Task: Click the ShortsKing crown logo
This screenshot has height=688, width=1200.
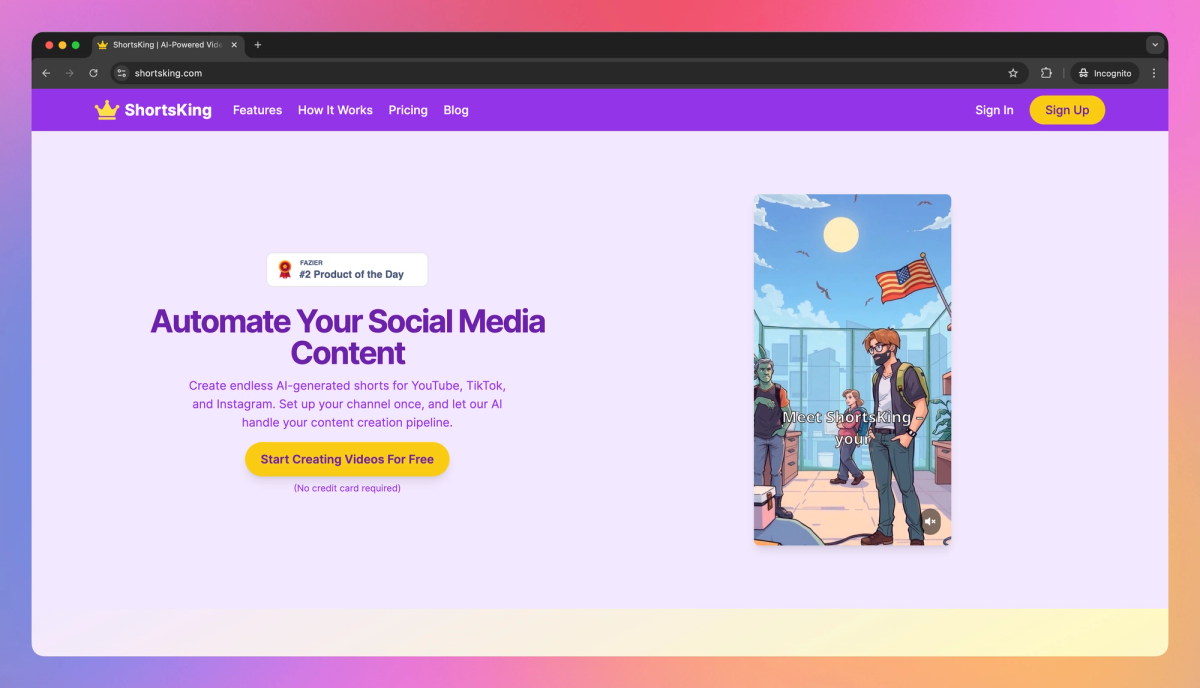Action: [x=107, y=110]
